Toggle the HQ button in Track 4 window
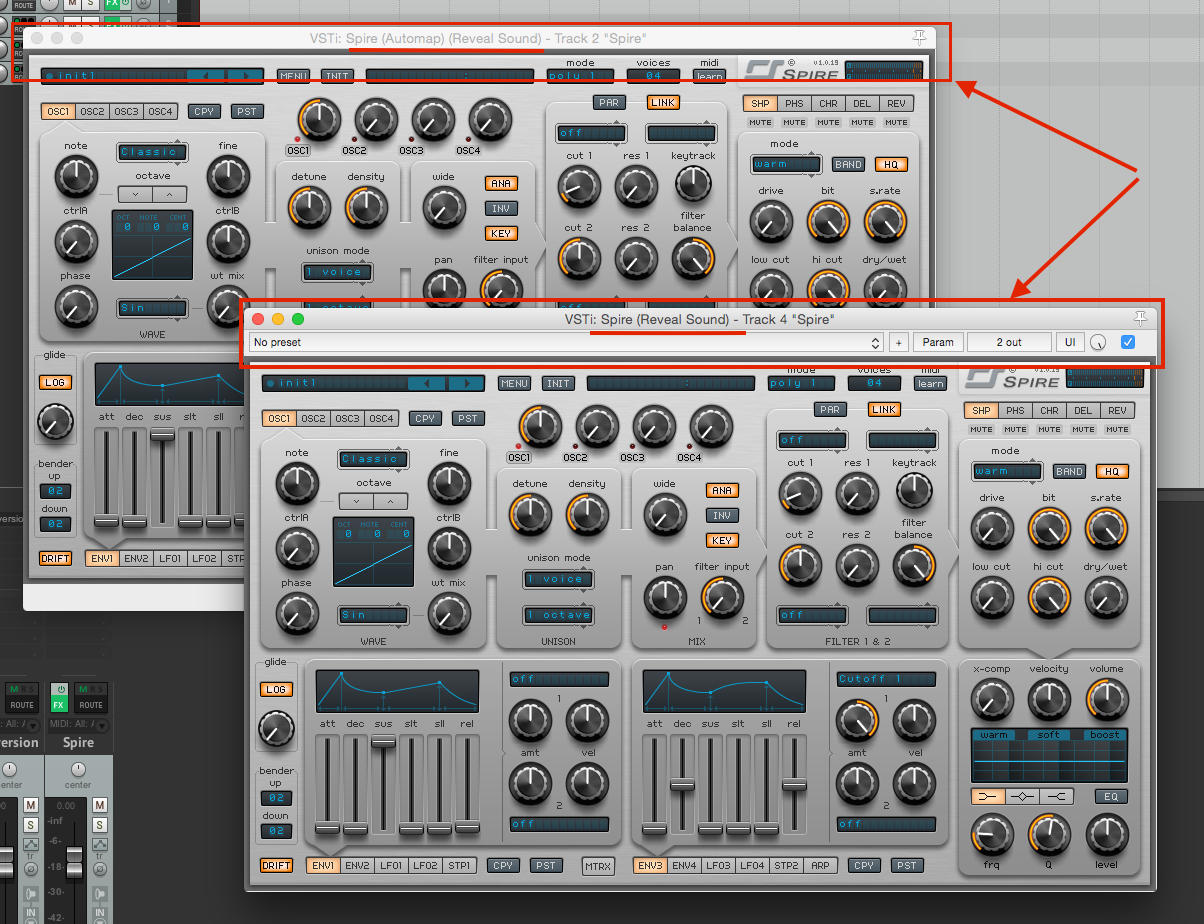Viewport: 1204px width, 924px height. pos(1111,471)
